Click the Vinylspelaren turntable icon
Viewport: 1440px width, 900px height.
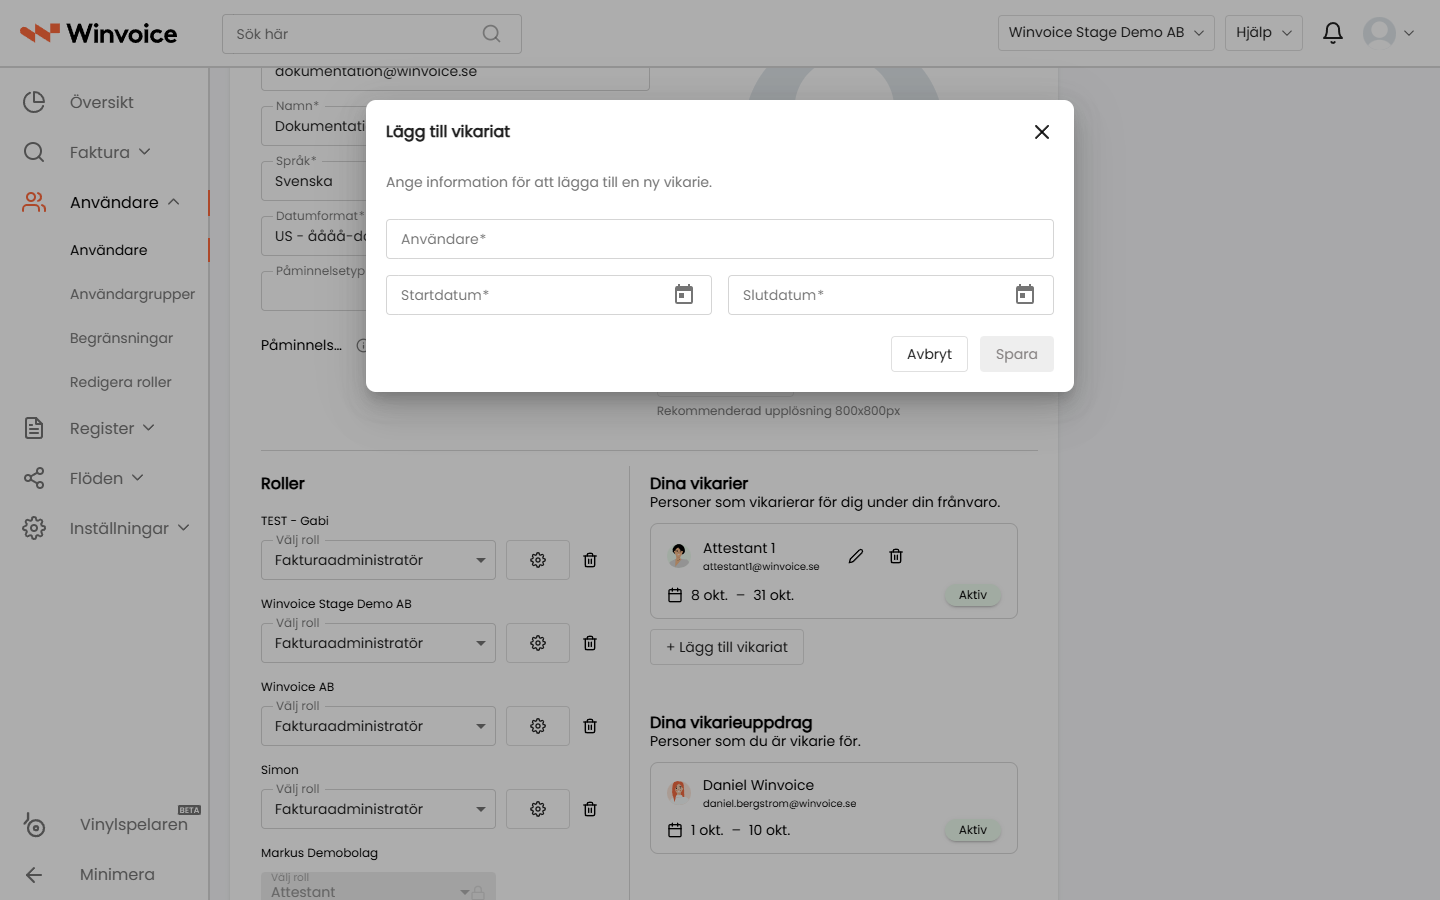coord(34,824)
